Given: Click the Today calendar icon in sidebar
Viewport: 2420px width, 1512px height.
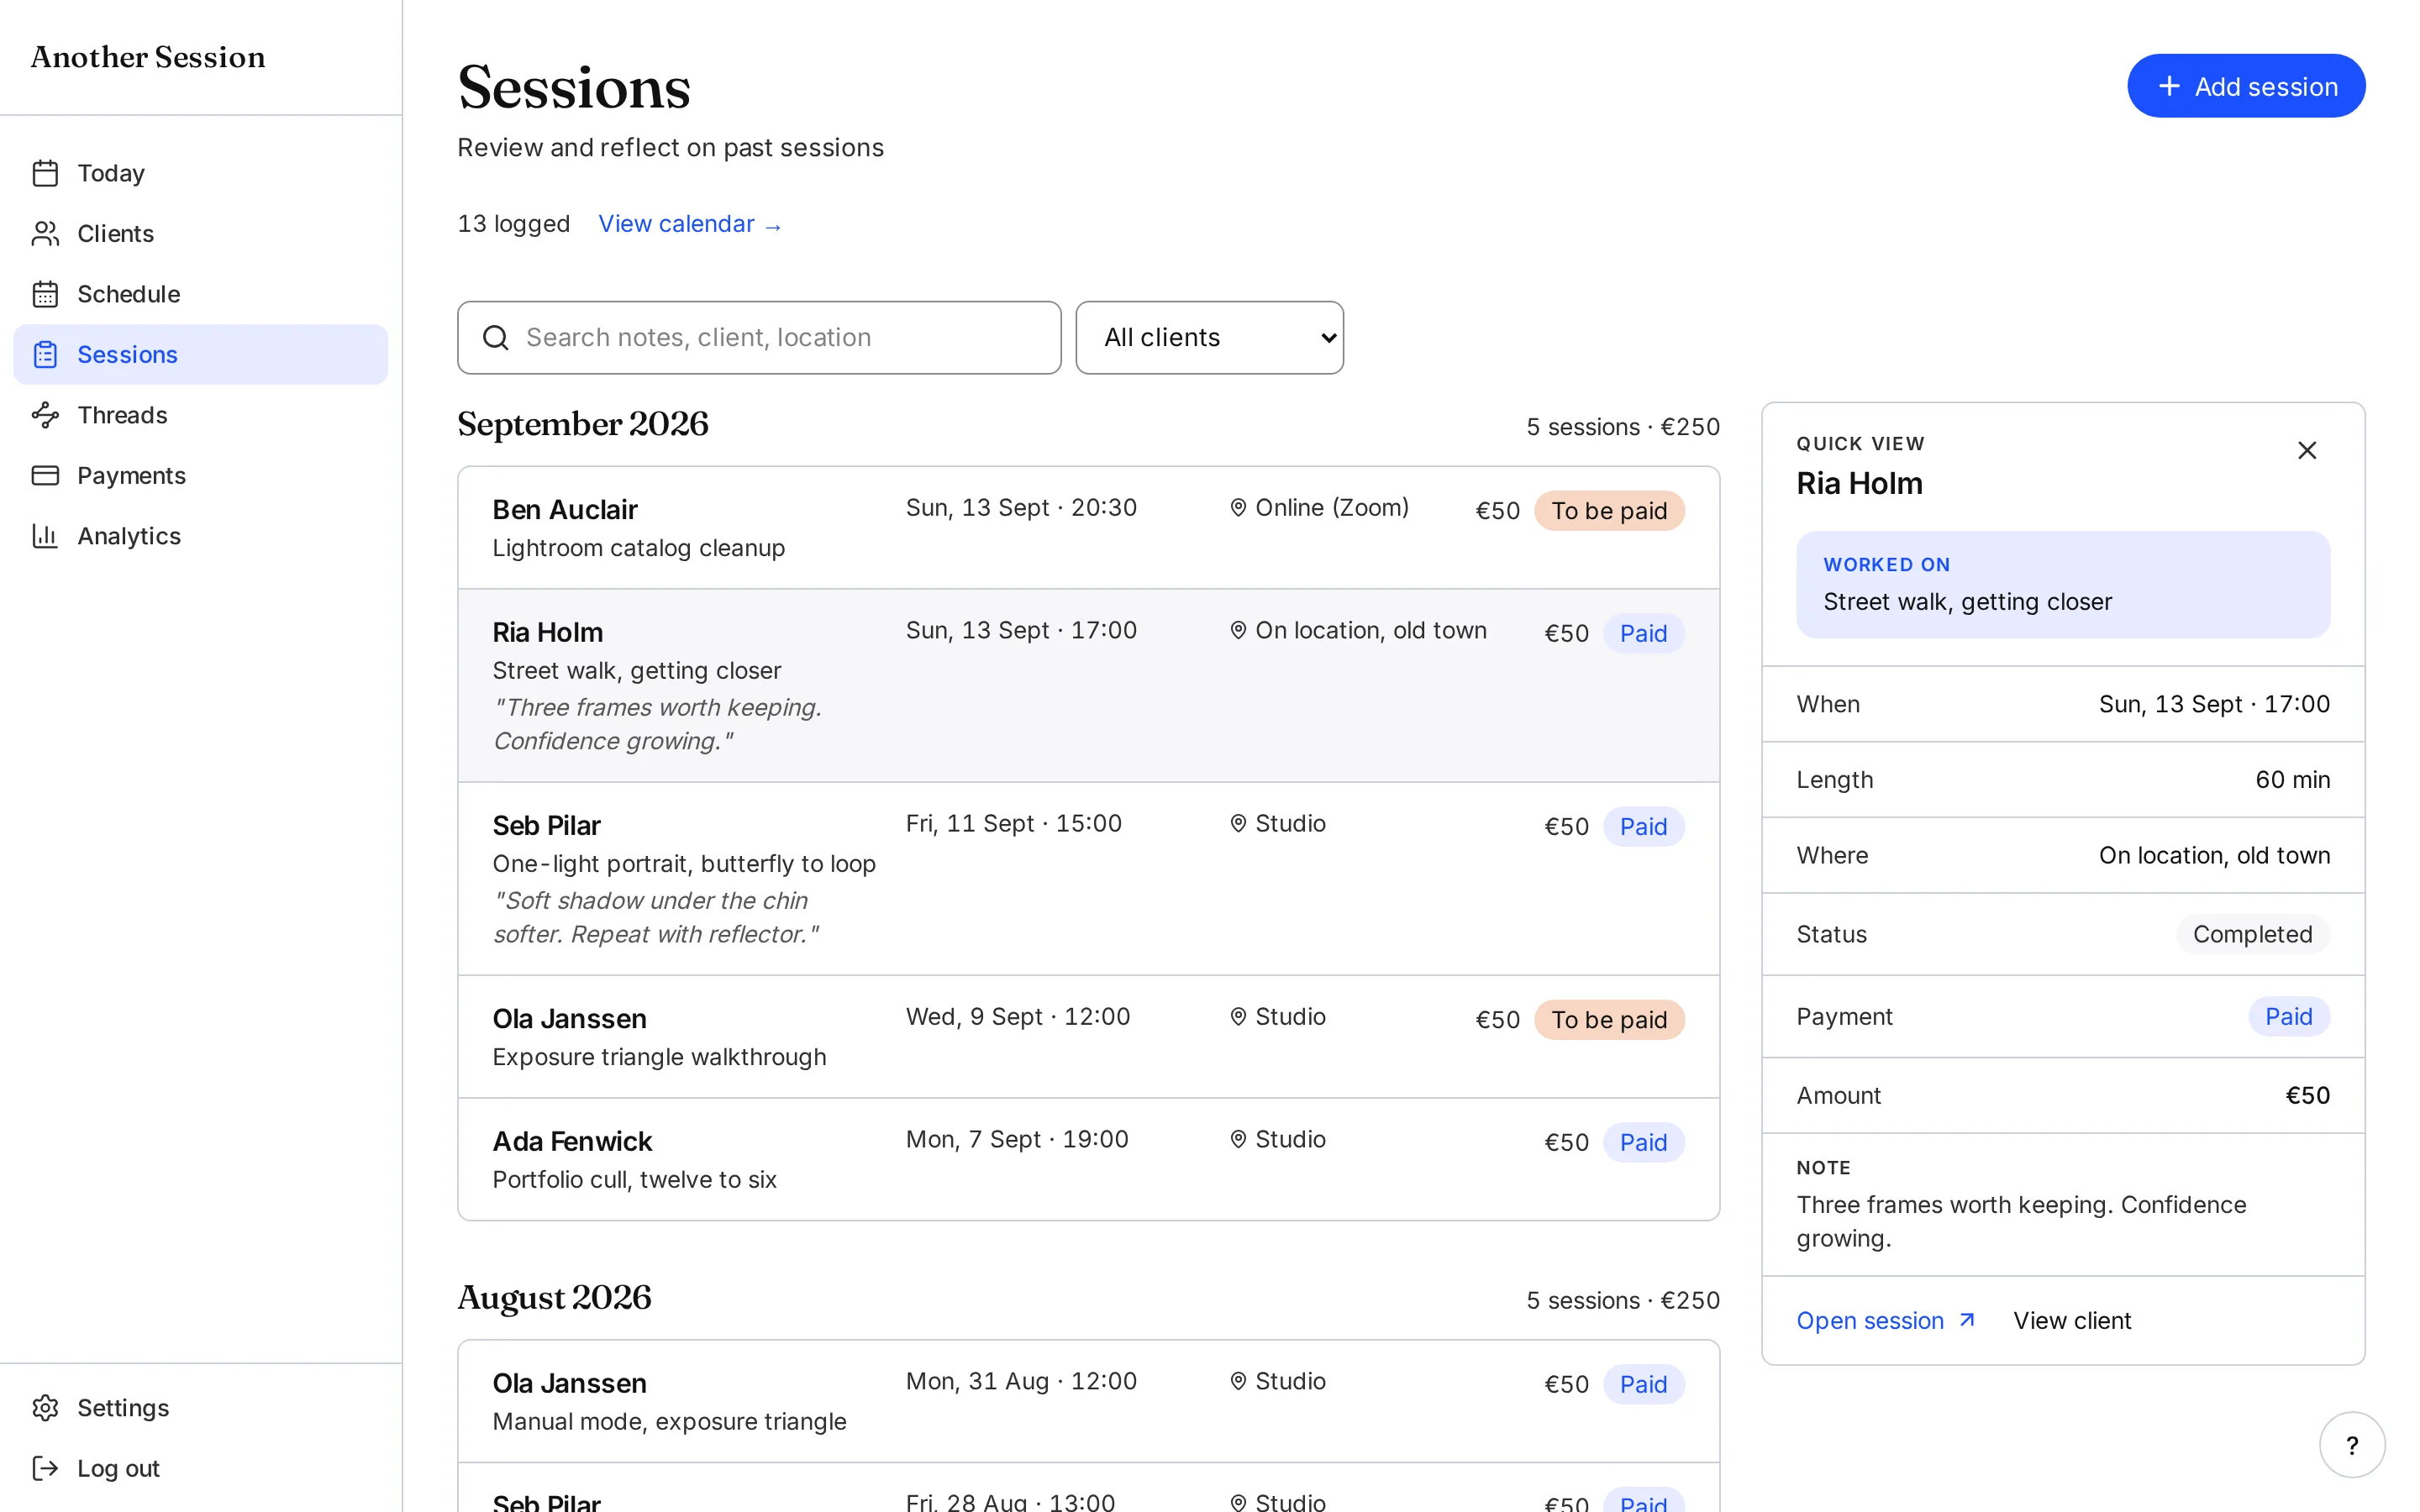Looking at the screenshot, I should (45, 173).
